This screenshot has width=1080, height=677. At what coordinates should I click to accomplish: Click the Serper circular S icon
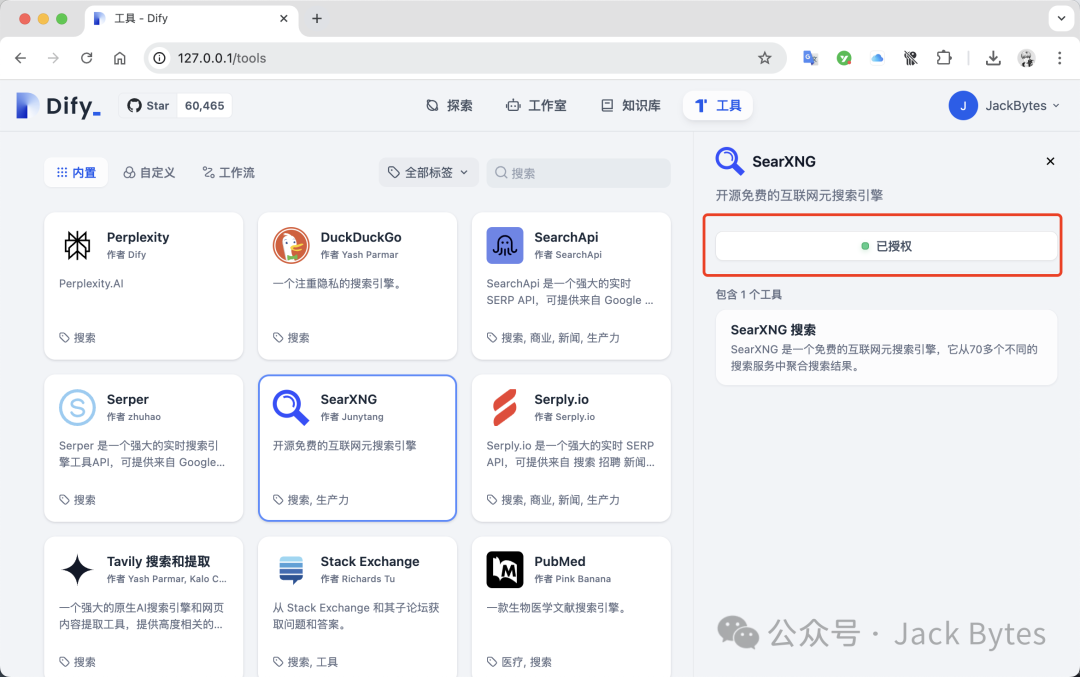pyautogui.click(x=77, y=407)
